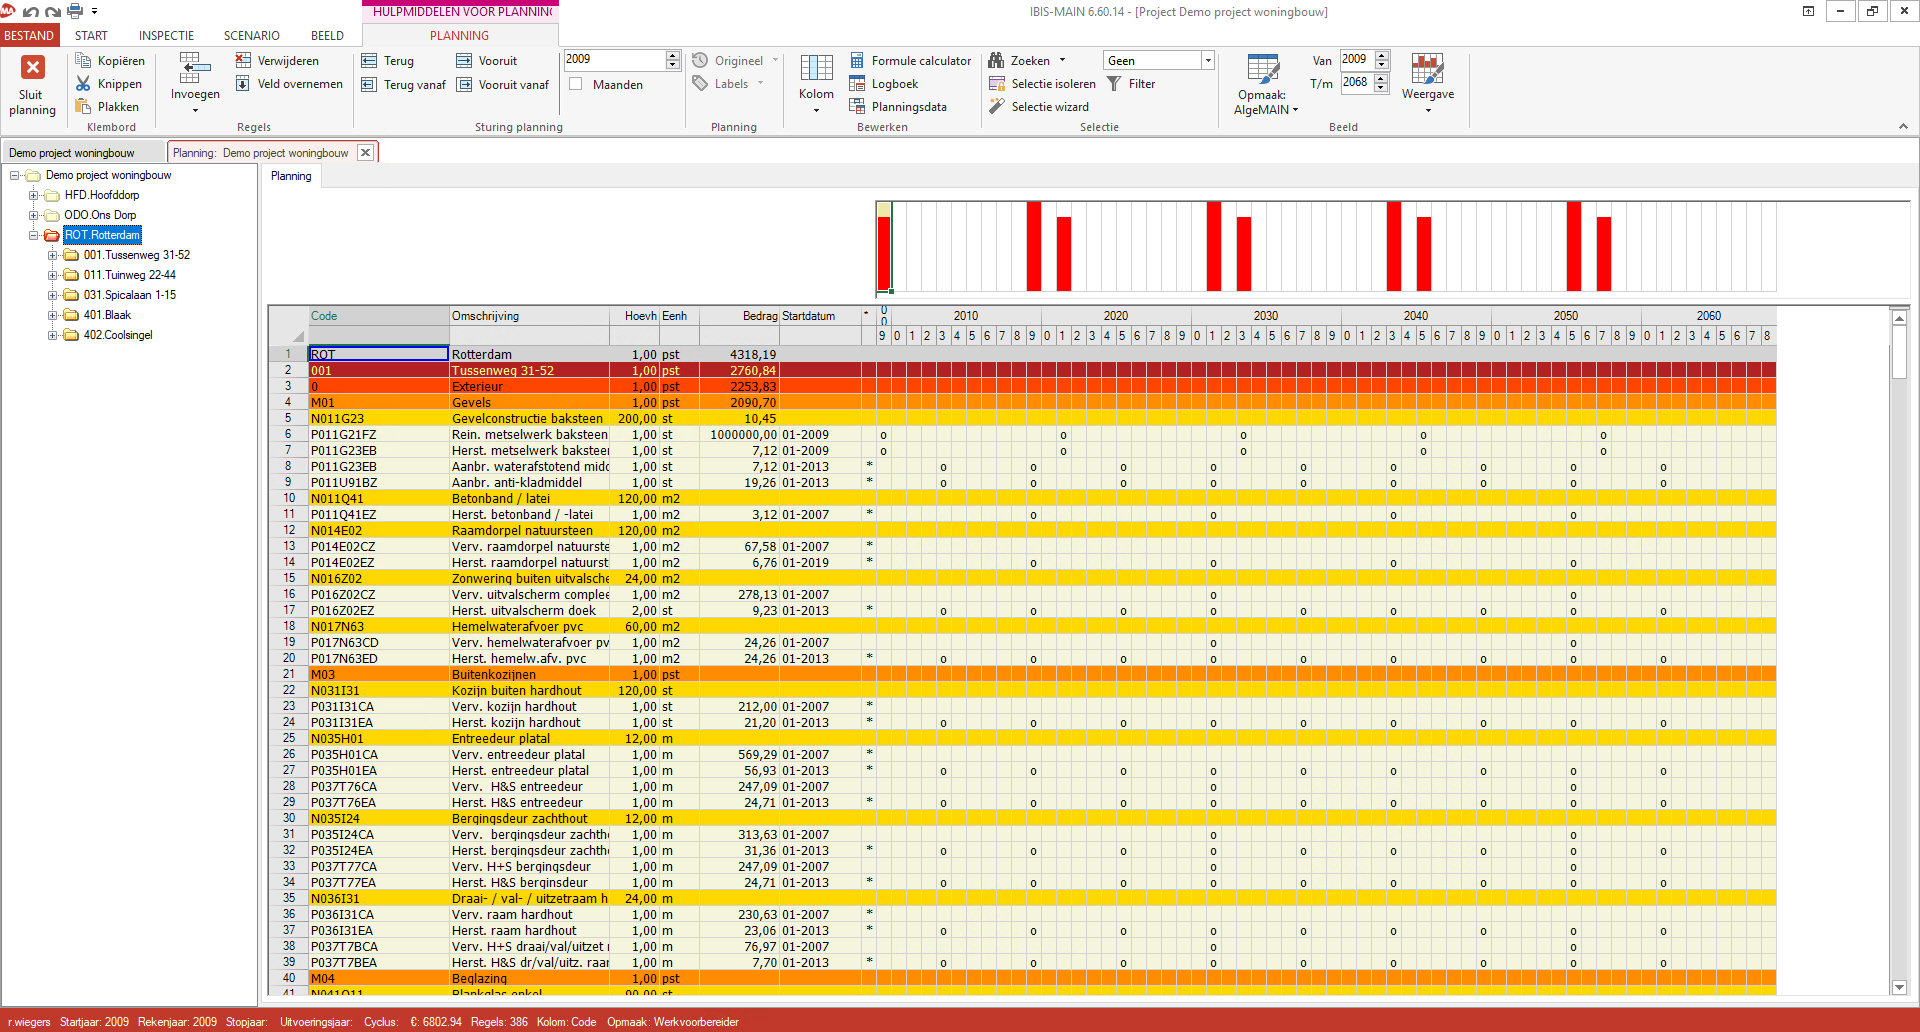The height and width of the screenshot is (1032, 1920).
Task: Close the Planning Demo project woningbouw tab
Action: click(366, 153)
